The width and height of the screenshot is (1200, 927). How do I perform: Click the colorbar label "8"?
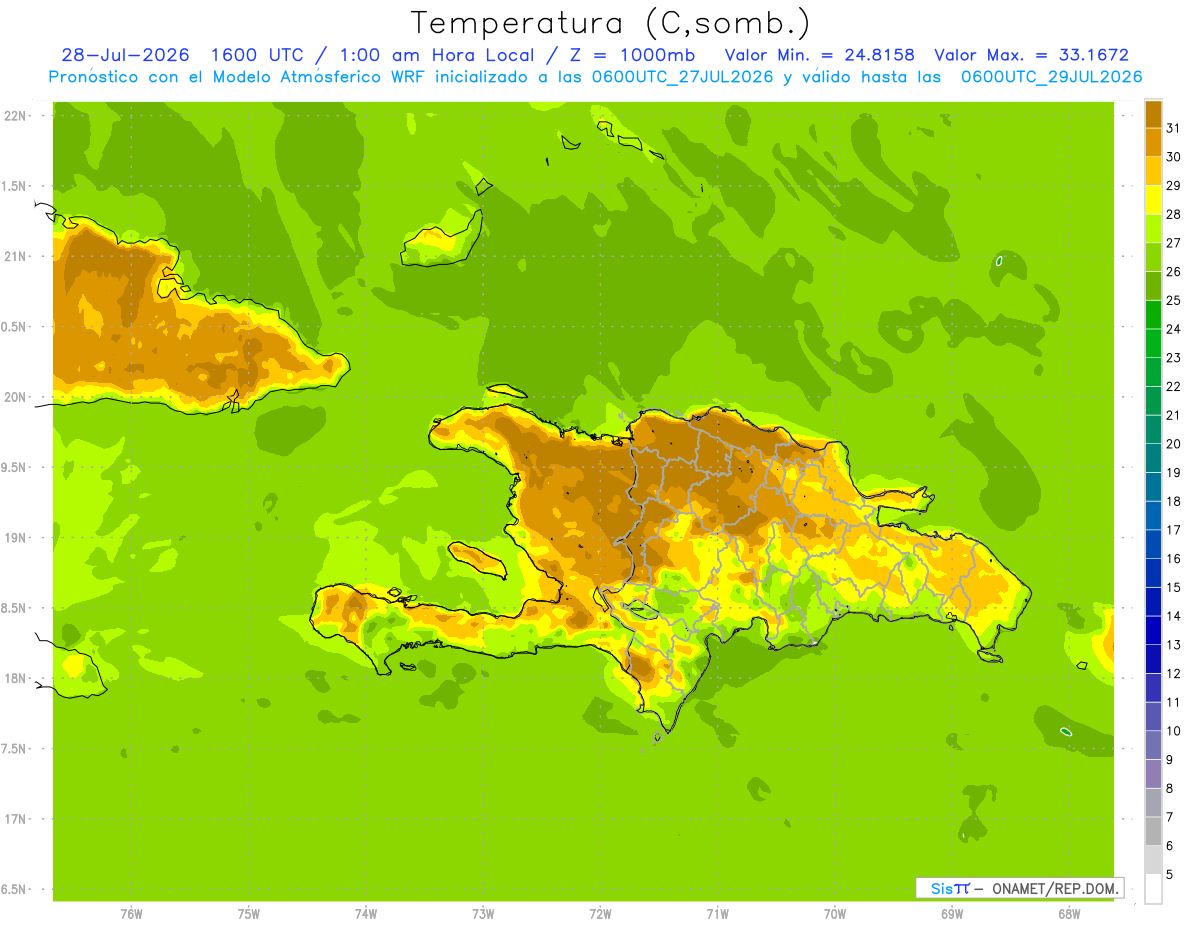[x=1170, y=789]
